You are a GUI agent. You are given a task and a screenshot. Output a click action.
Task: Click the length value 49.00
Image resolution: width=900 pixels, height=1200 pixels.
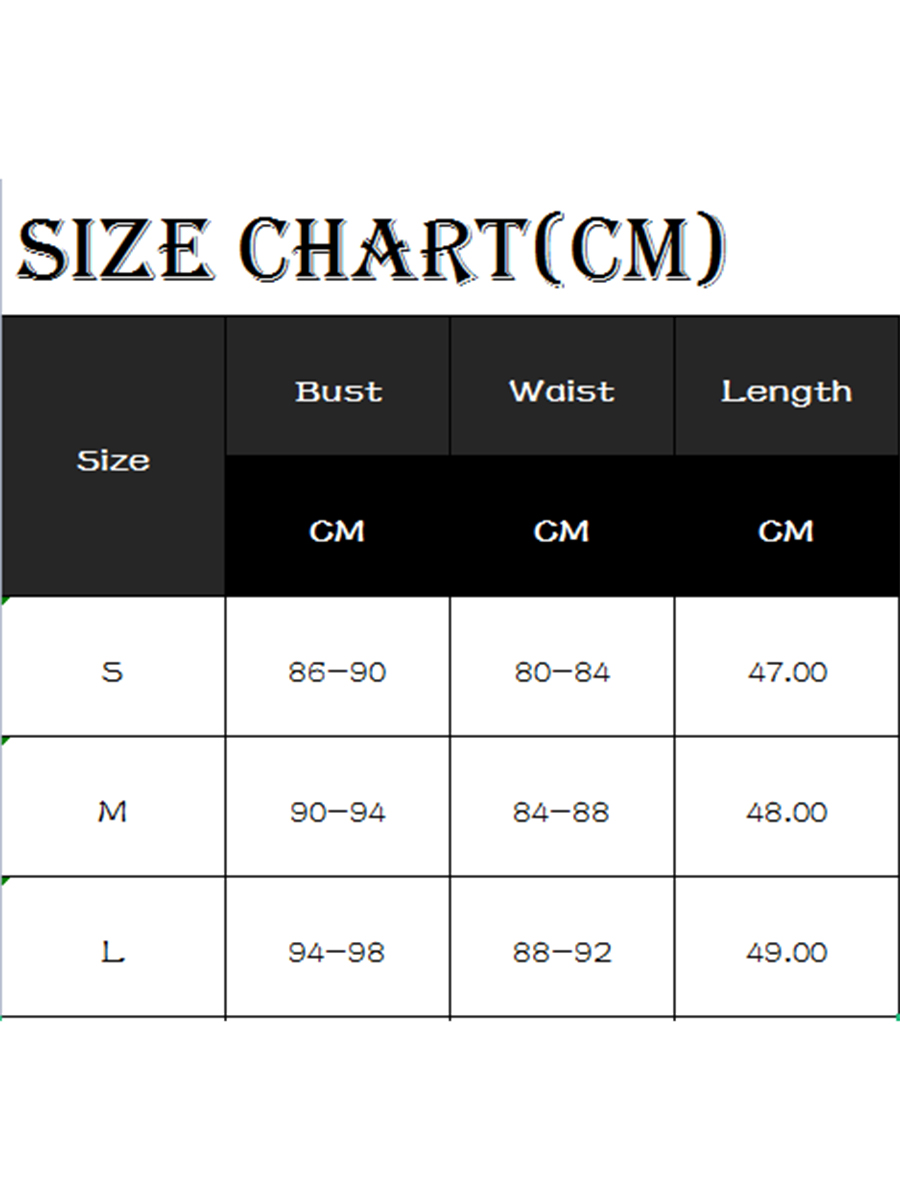[787, 952]
